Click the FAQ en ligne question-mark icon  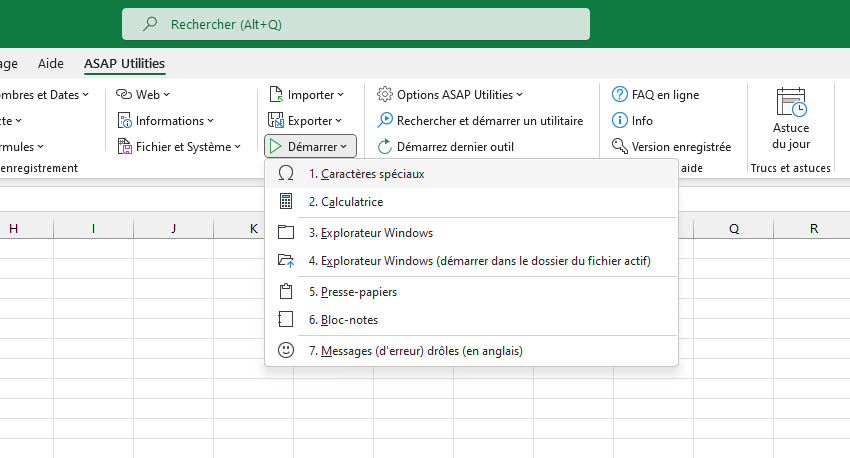[620, 94]
